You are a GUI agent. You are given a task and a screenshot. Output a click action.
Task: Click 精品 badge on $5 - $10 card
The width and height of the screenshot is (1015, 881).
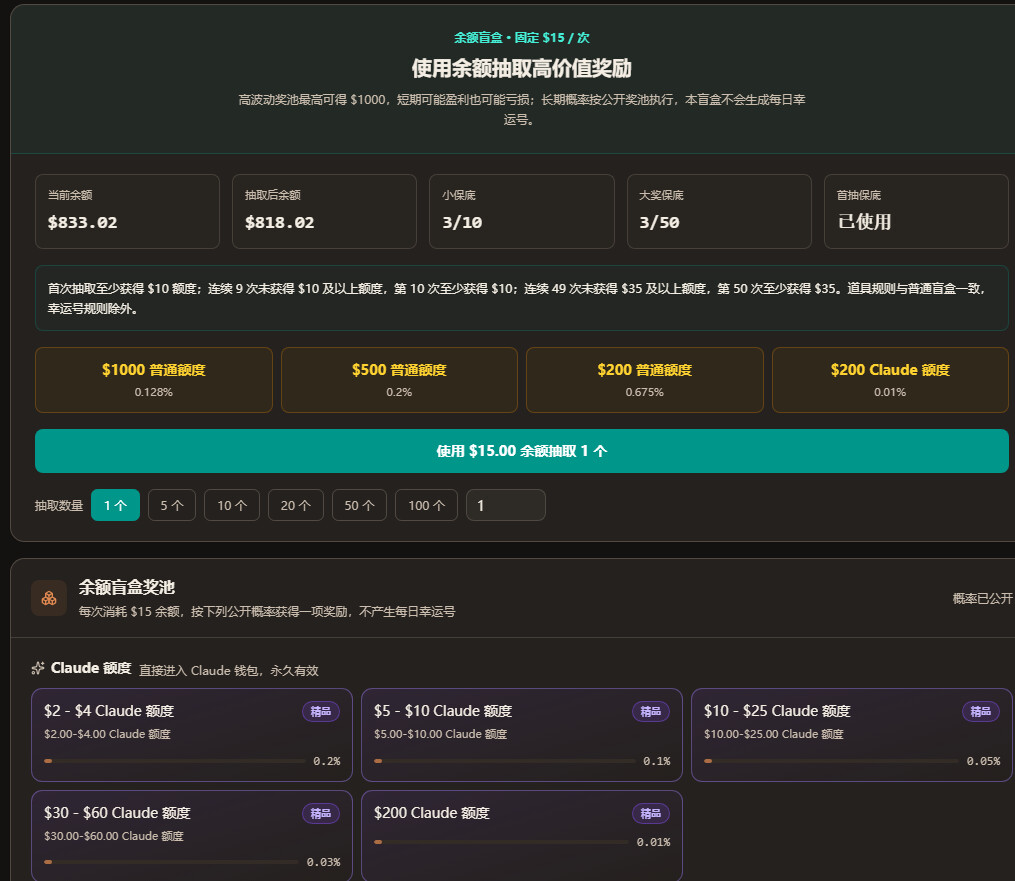click(x=651, y=711)
